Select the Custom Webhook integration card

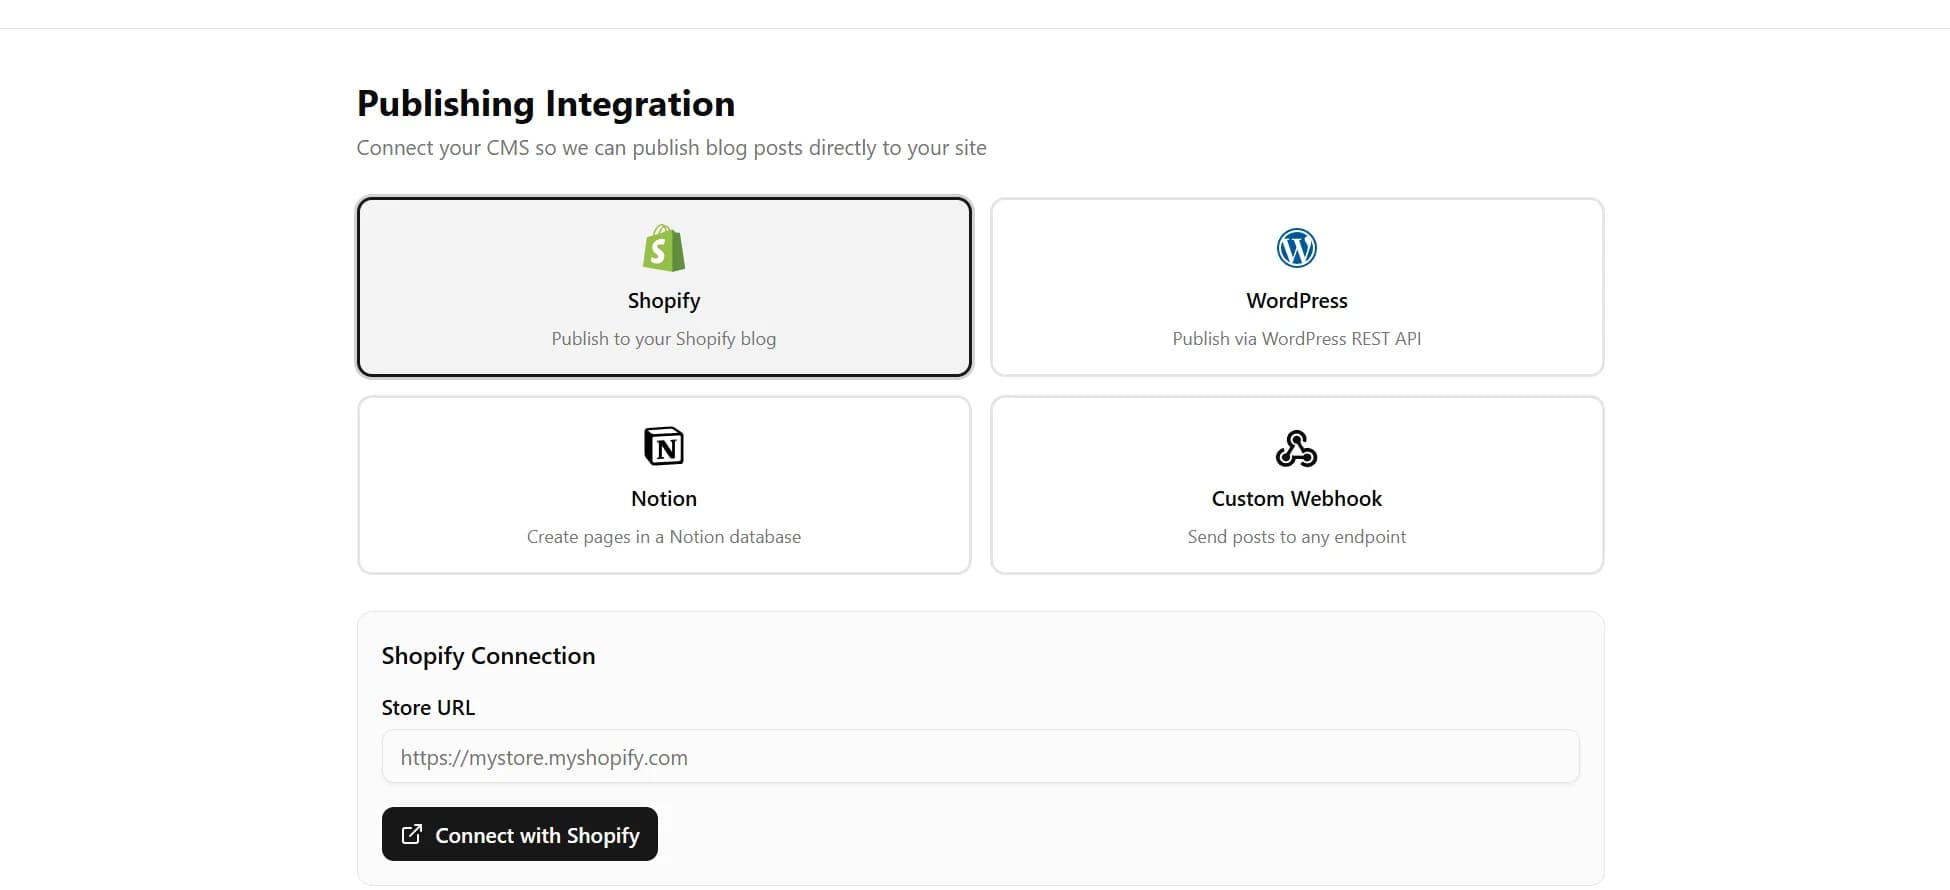(x=1297, y=485)
